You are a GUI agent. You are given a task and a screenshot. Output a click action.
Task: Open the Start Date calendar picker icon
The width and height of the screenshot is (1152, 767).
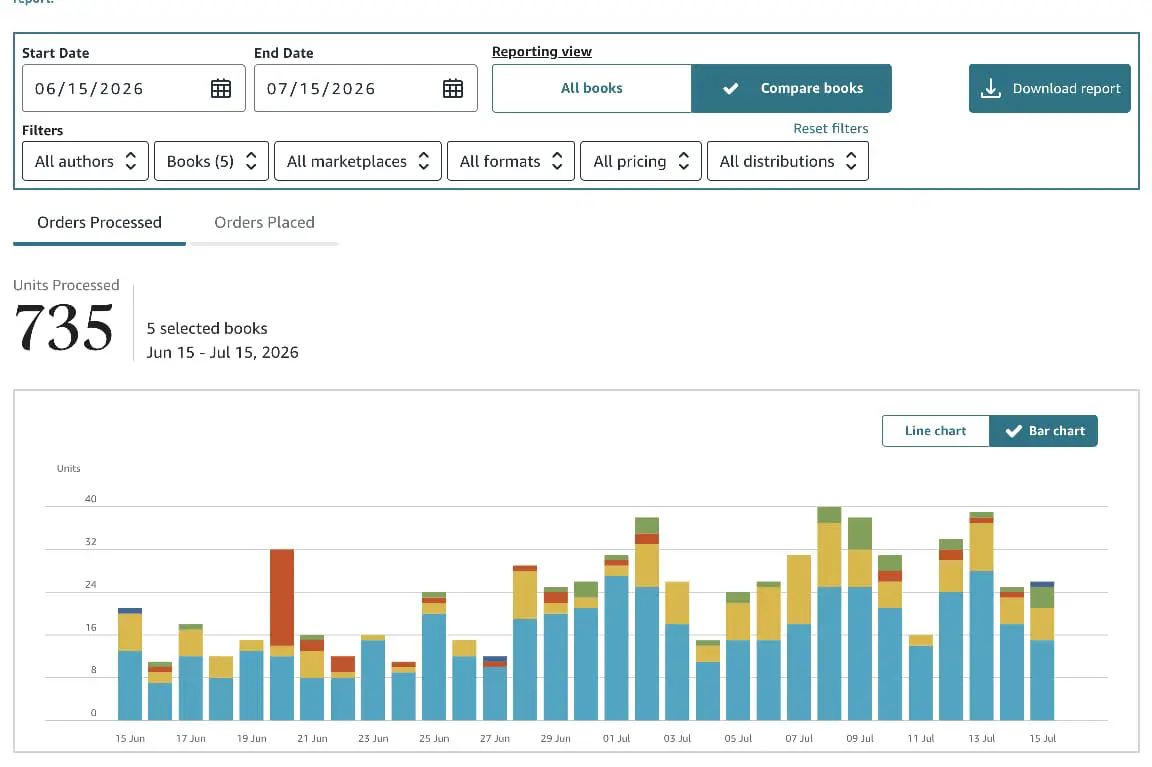pyautogui.click(x=220, y=88)
